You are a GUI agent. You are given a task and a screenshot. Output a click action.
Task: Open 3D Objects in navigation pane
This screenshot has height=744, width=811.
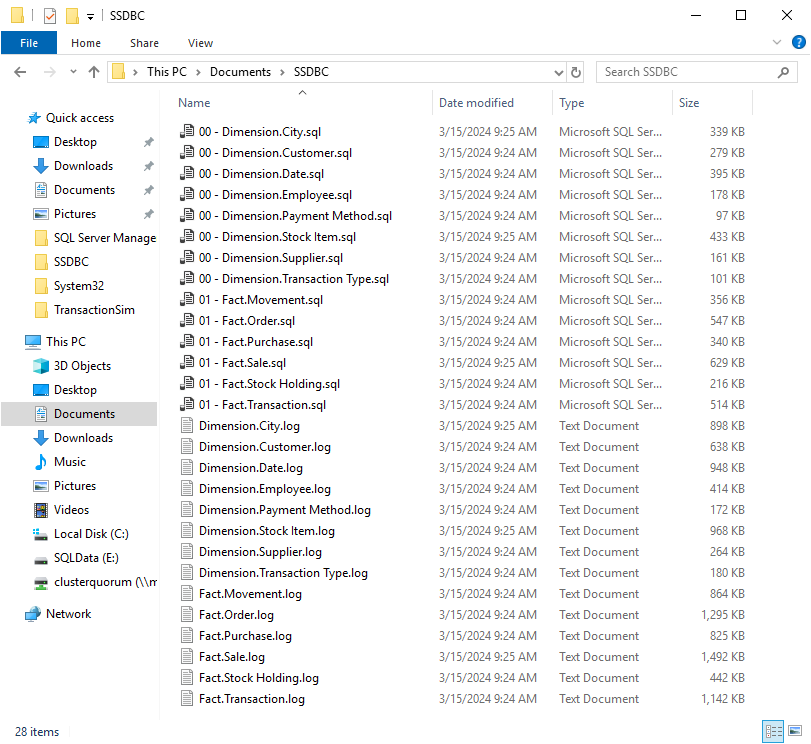(x=82, y=366)
